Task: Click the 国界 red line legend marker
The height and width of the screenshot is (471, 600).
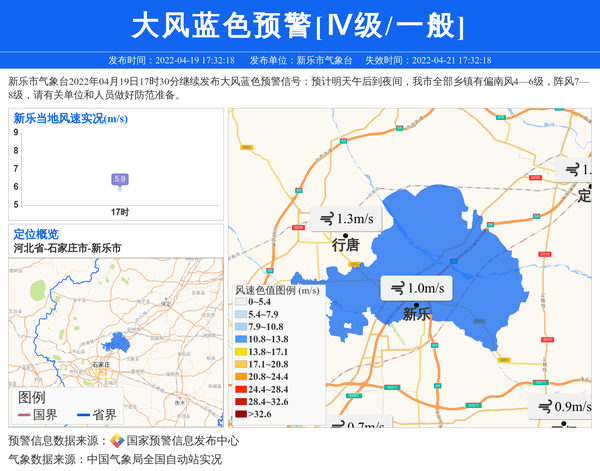Action: pyautogui.click(x=24, y=415)
